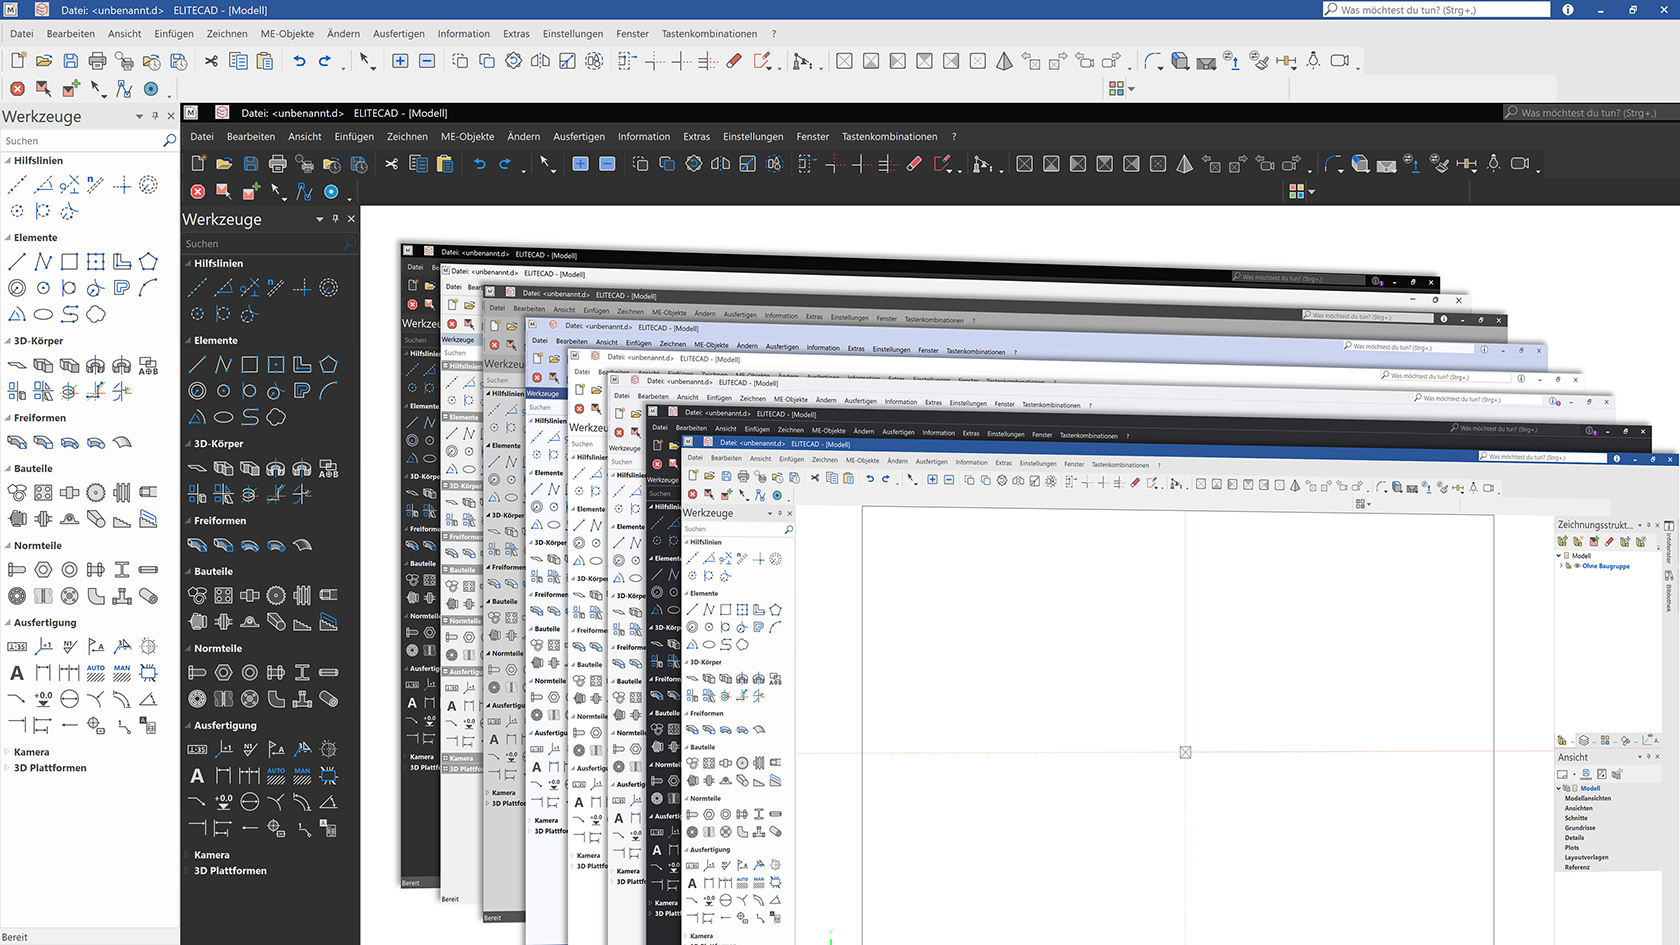Open the dark Werkzeuge panel options dropdown arrow
This screenshot has width=1680, height=945.
point(320,219)
